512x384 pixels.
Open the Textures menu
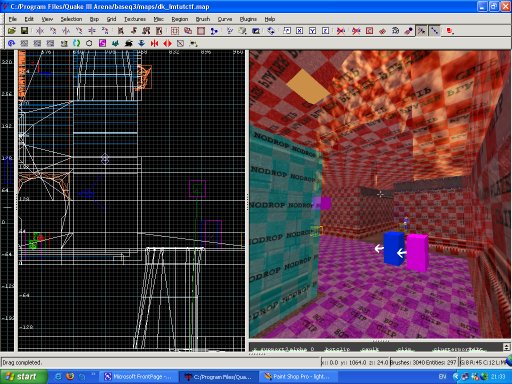pyautogui.click(x=135, y=19)
